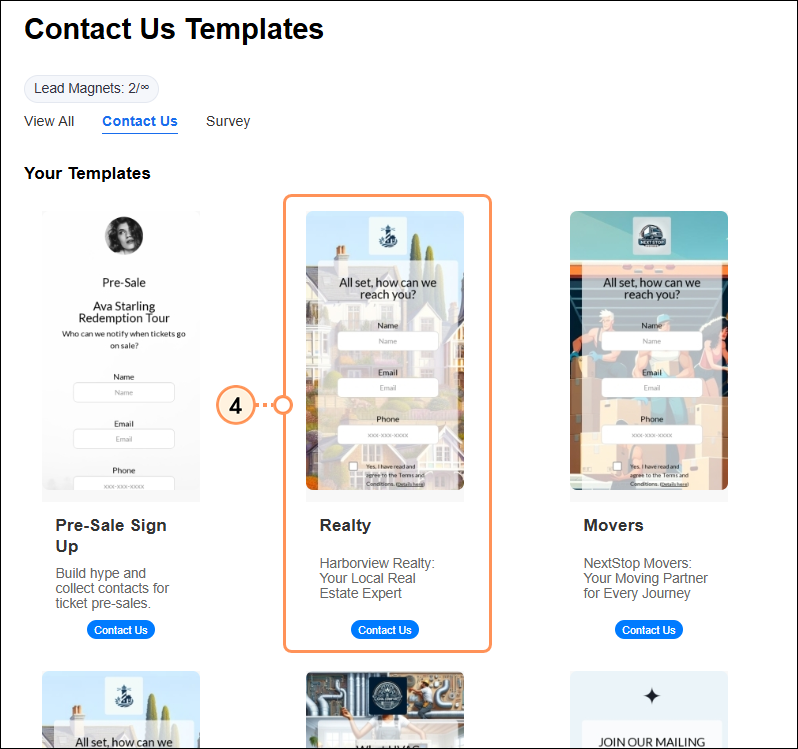Viewport: 798px width, 749px height.
Task: Click the Phone field in Movers template
Action: [x=652, y=435]
